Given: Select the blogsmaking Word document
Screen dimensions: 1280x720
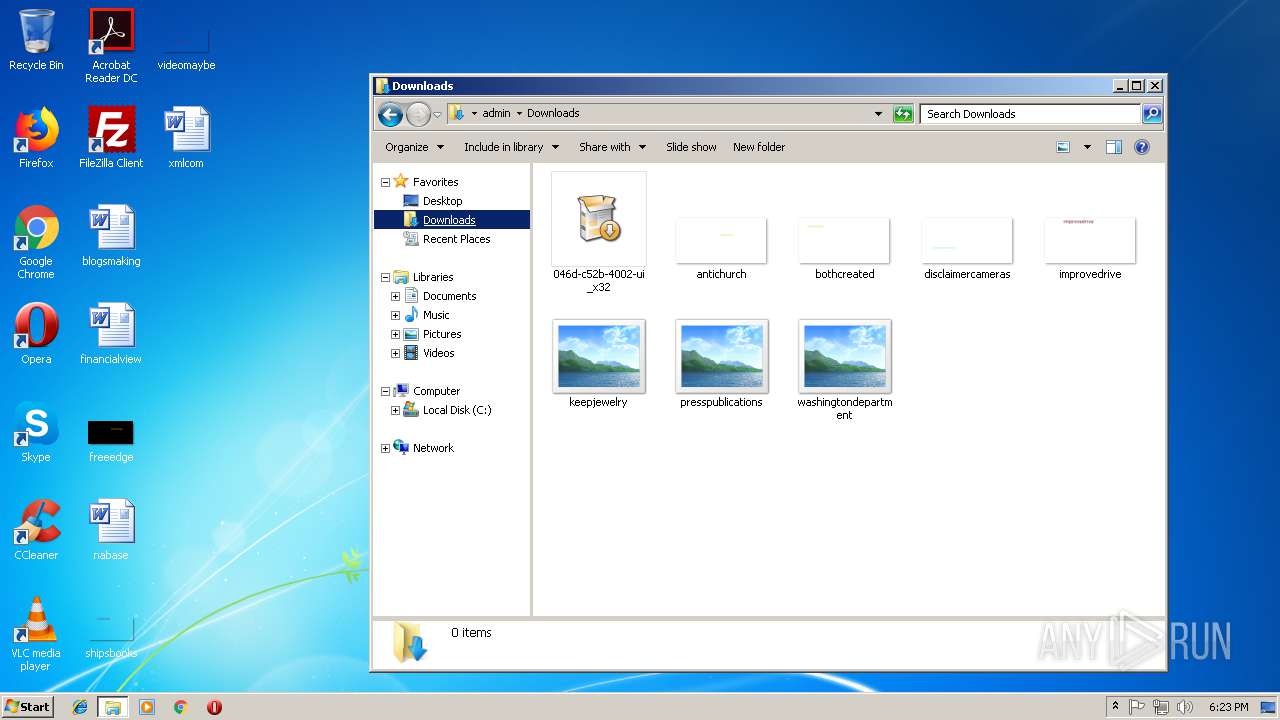Looking at the screenshot, I should pos(111,236).
